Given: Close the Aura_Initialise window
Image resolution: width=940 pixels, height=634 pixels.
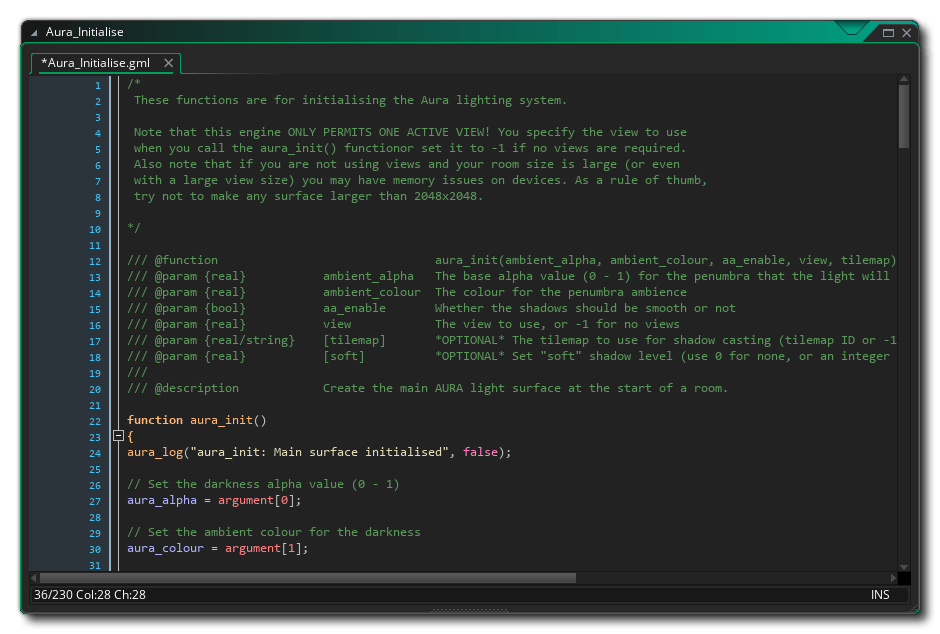Looking at the screenshot, I should (906, 33).
